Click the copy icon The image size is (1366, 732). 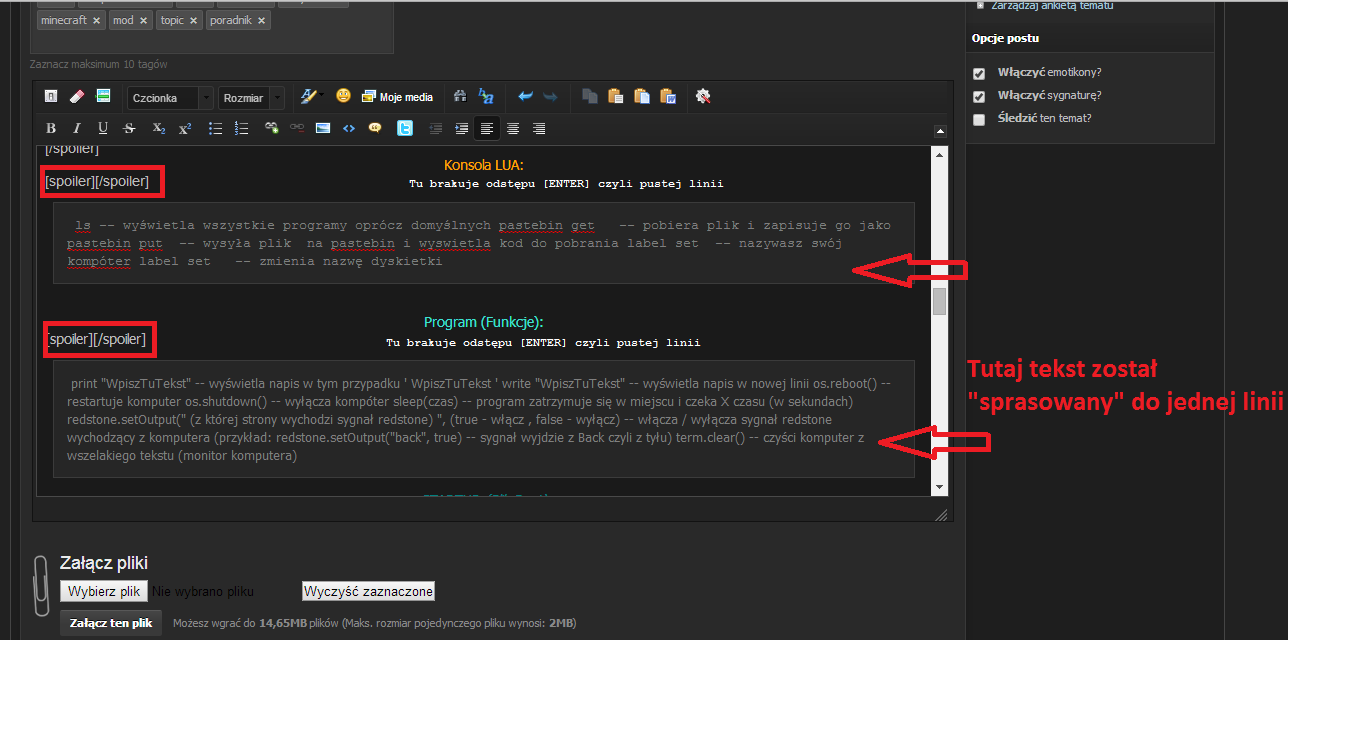pos(590,97)
